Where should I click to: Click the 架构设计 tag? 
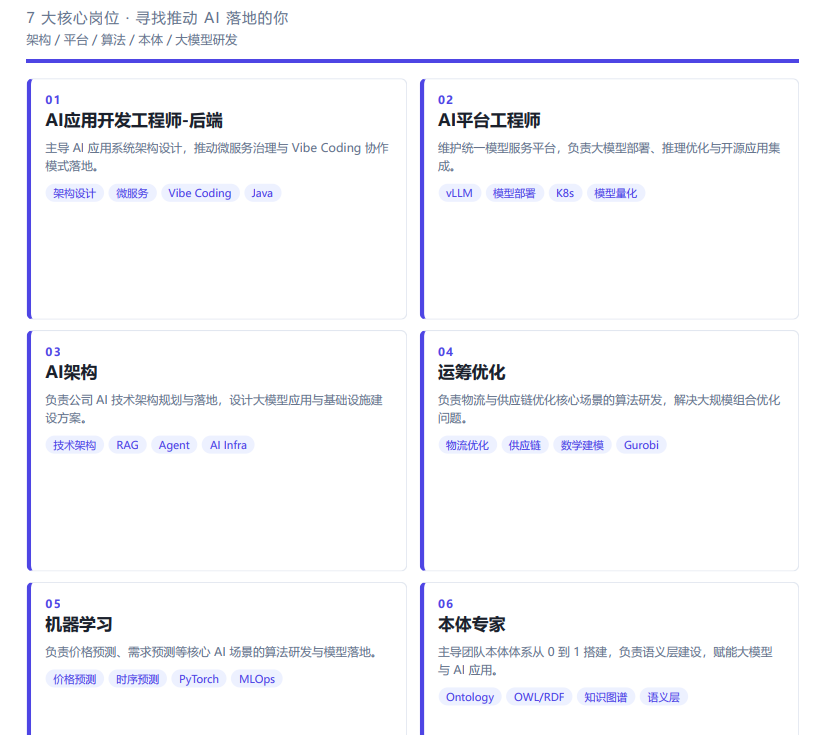tap(74, 193)
